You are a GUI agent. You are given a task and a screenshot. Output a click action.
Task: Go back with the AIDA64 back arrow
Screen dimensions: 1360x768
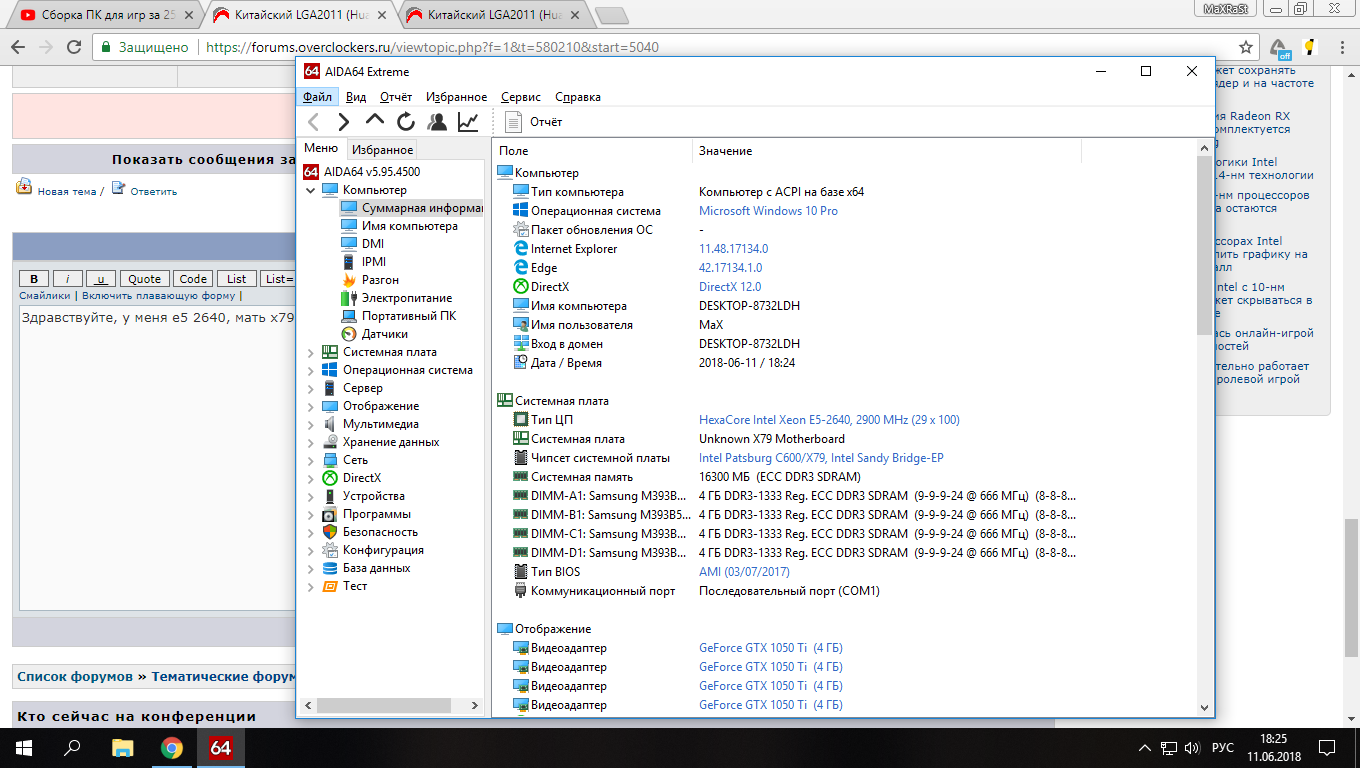click(314, 122)
